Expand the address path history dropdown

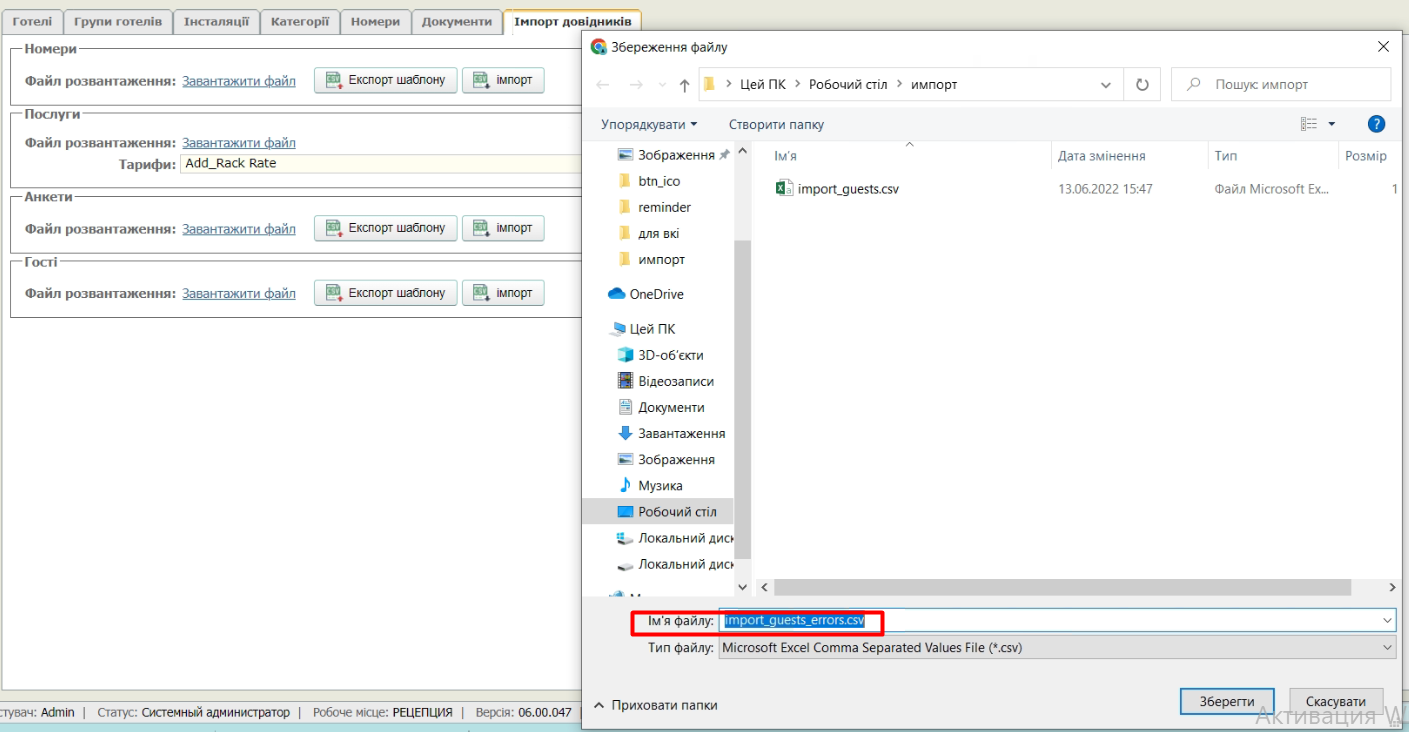tap(1105, 85)
